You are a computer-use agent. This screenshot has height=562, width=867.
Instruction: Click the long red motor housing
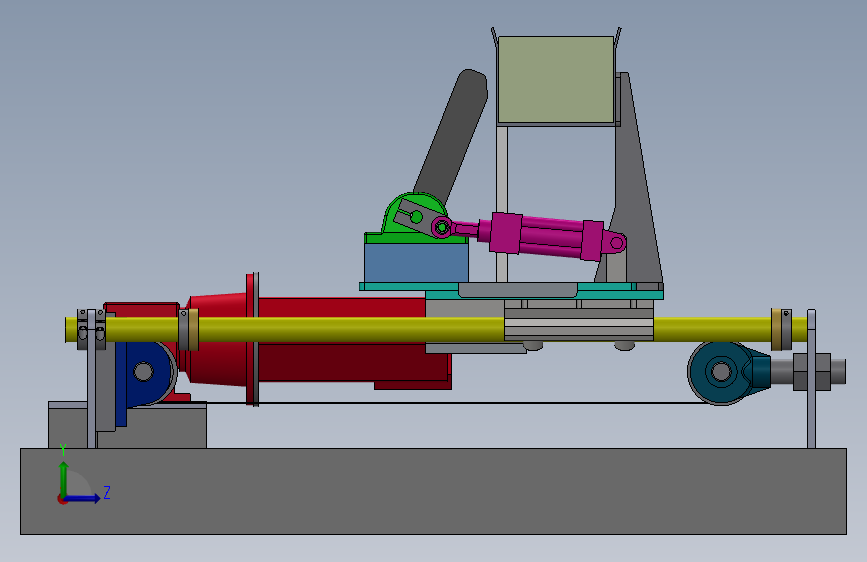coord(354,362)
